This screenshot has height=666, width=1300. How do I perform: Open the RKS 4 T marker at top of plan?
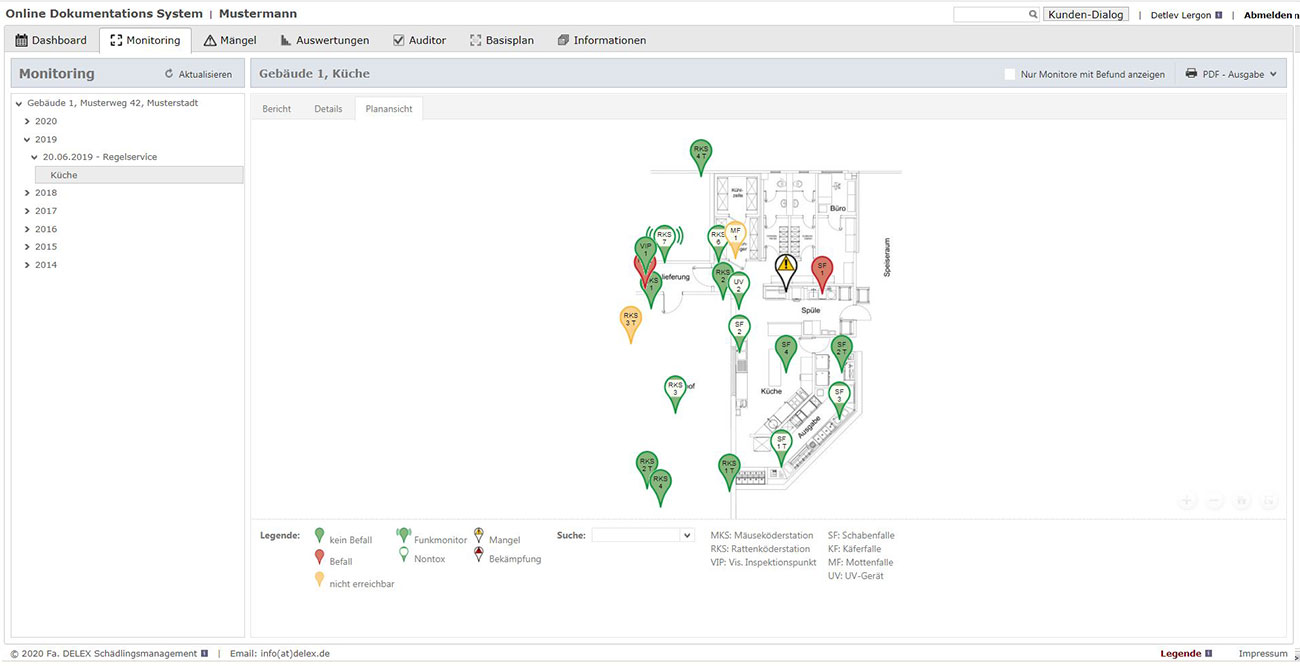[701, 154]
